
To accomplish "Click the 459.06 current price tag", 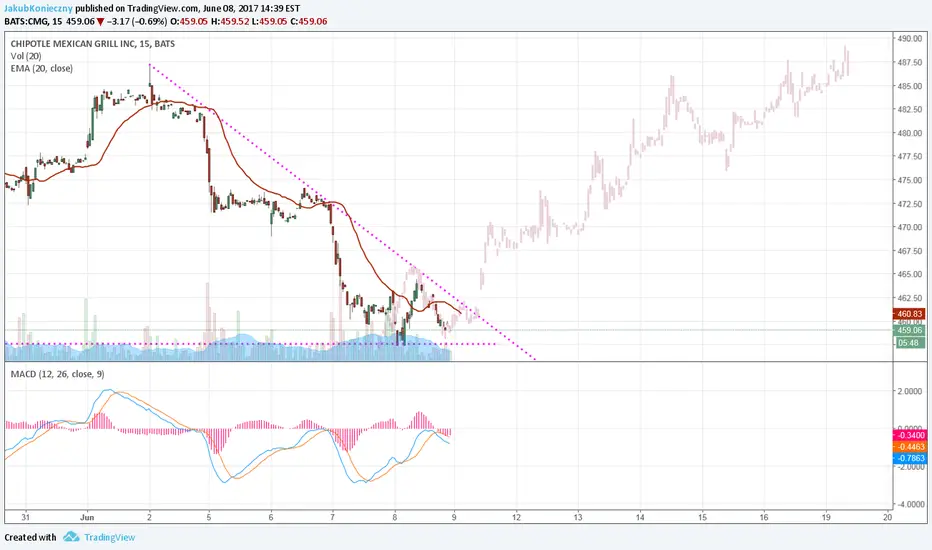I will (x=909, y=331).
